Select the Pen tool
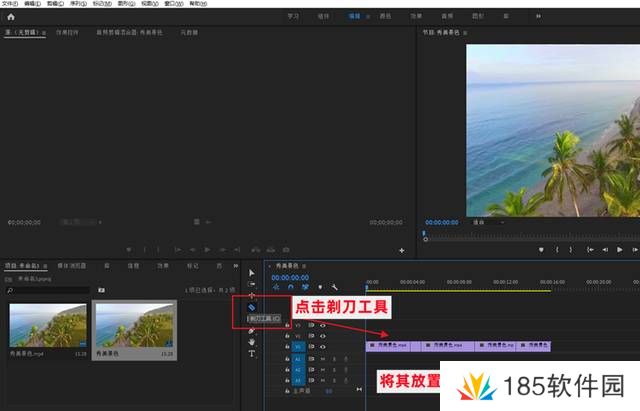The width and height of the screenshot is (640, 411). [252, 330]
